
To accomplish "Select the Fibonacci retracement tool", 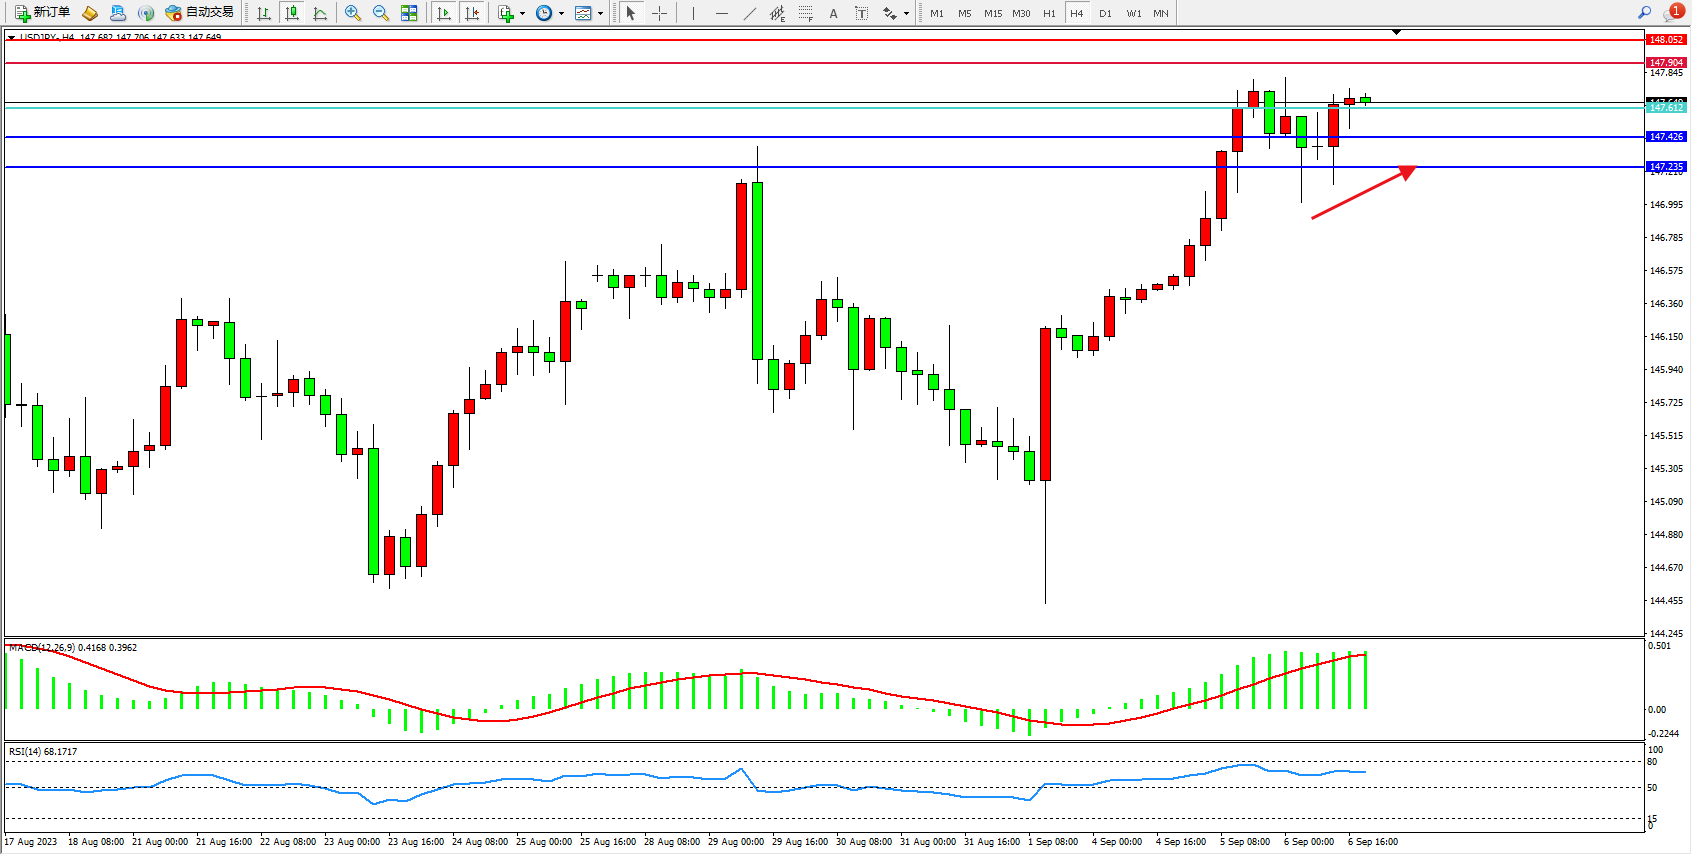I will tap(805, 13).
